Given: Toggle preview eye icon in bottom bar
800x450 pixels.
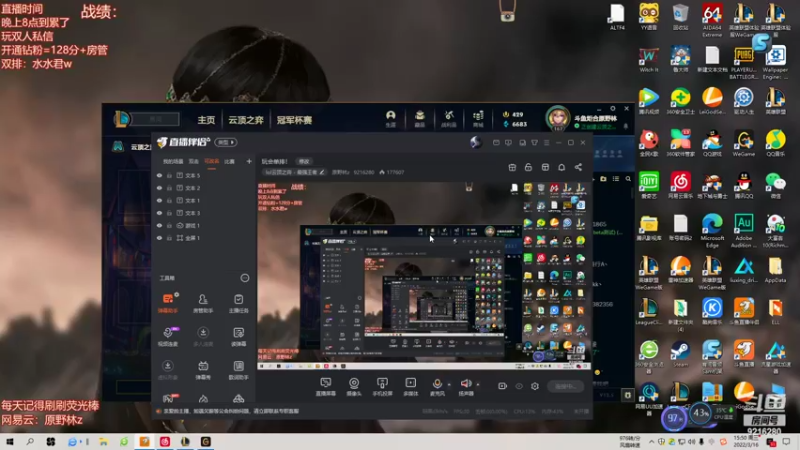Looking at the screenshot, I should (519, 386).
